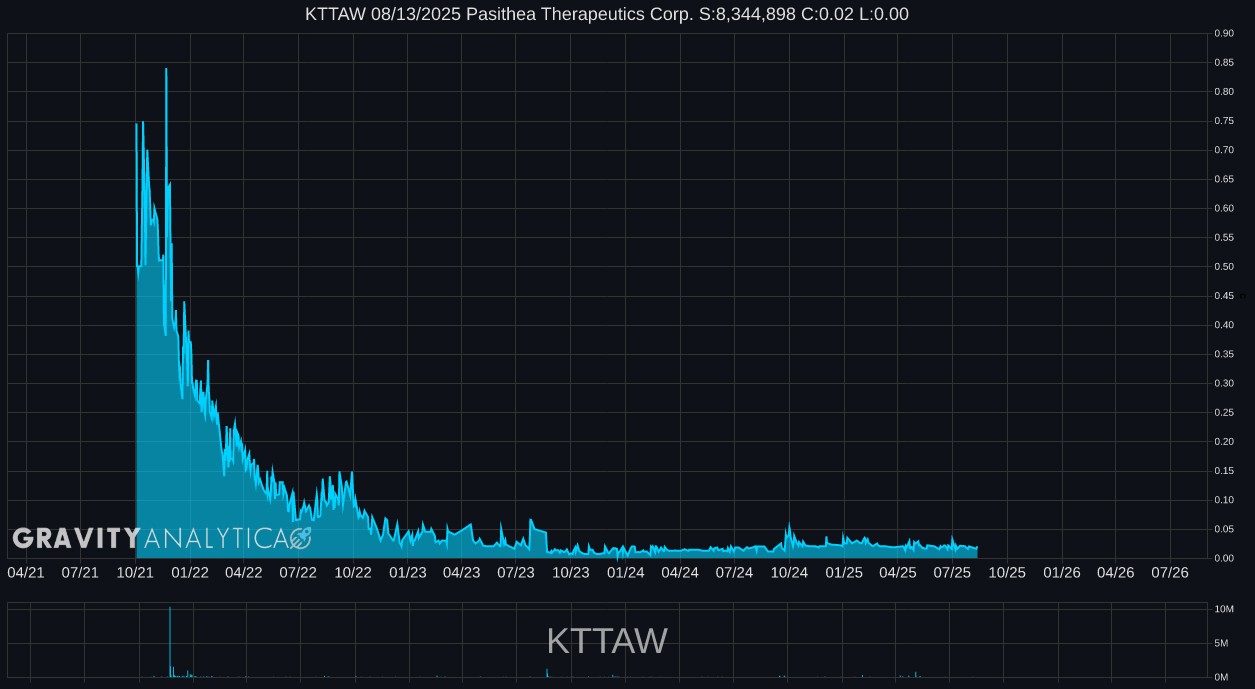Viewport: 1255px width, 689px height.
Task: Click the 0.90 price axis label
Action: [x=1224, y=33]
